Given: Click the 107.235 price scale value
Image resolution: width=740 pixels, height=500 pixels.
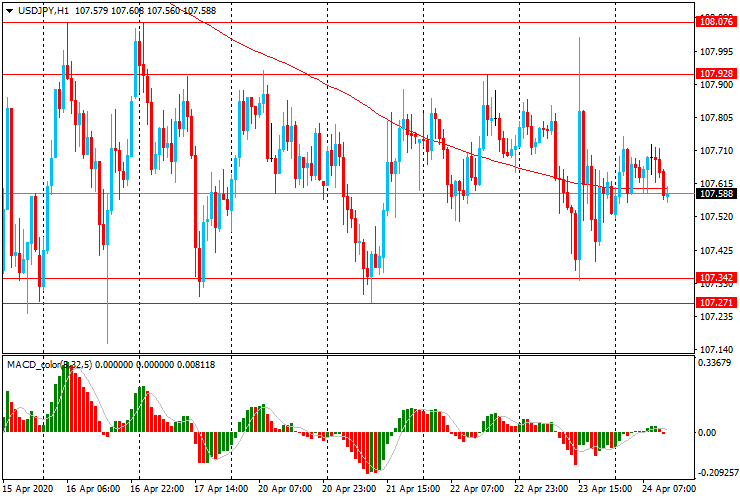Looking at the screenshot, I should (x=716, y=316).
